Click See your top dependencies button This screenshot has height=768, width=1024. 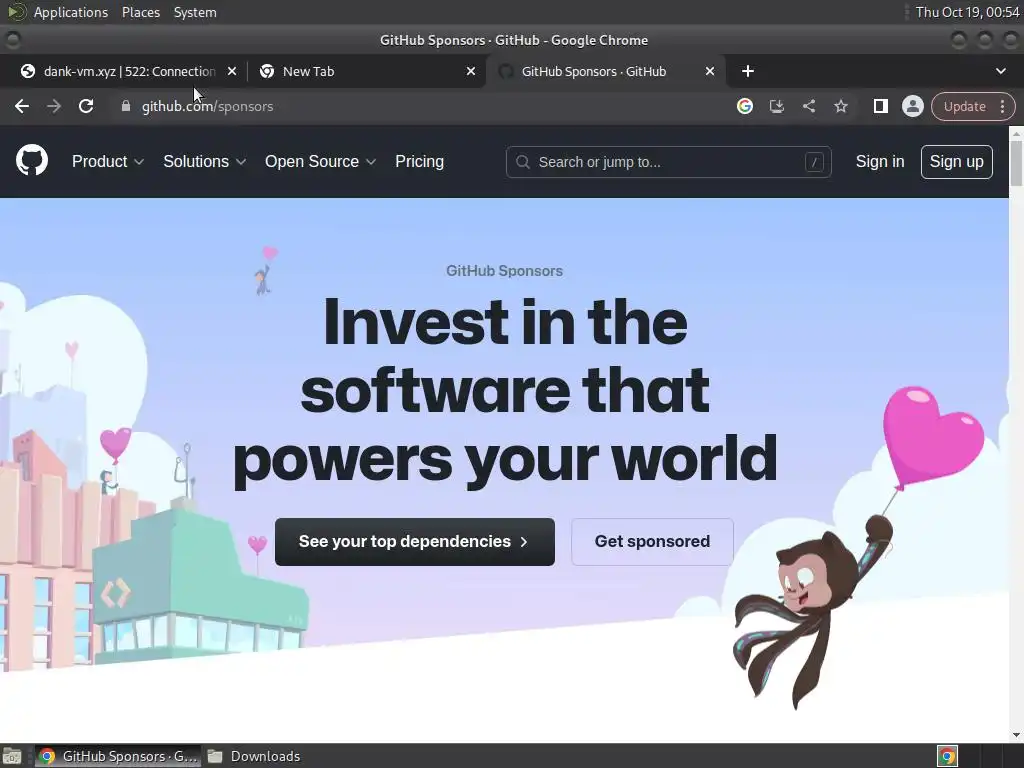click(x=415, y=541)
